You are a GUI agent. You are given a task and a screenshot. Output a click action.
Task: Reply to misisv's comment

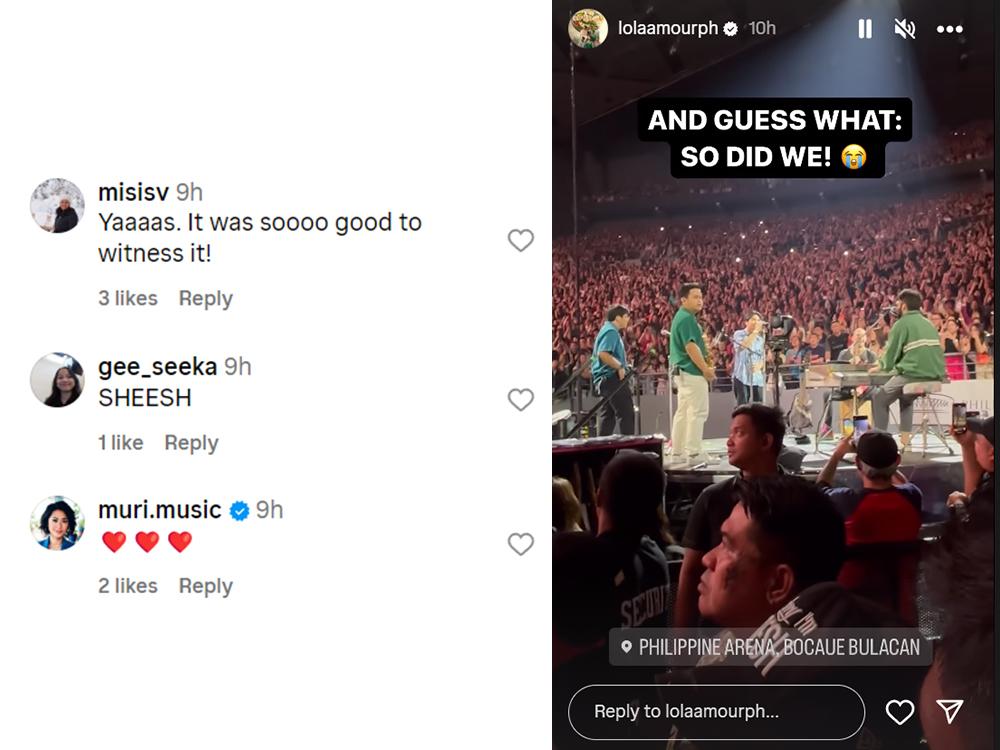(205, 298)
